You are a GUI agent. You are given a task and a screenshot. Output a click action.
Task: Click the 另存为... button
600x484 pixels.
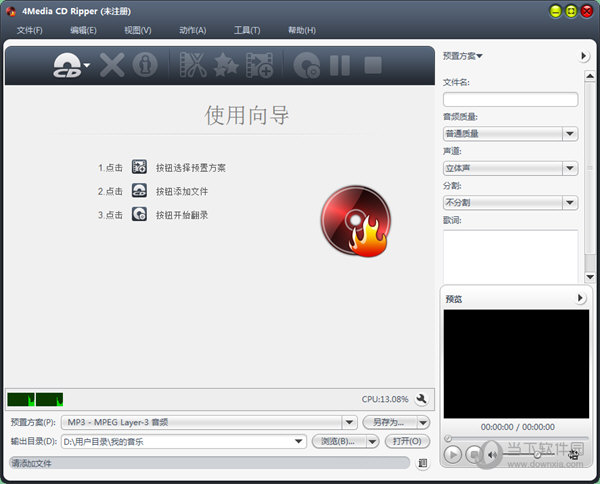(x=389, y=422)
